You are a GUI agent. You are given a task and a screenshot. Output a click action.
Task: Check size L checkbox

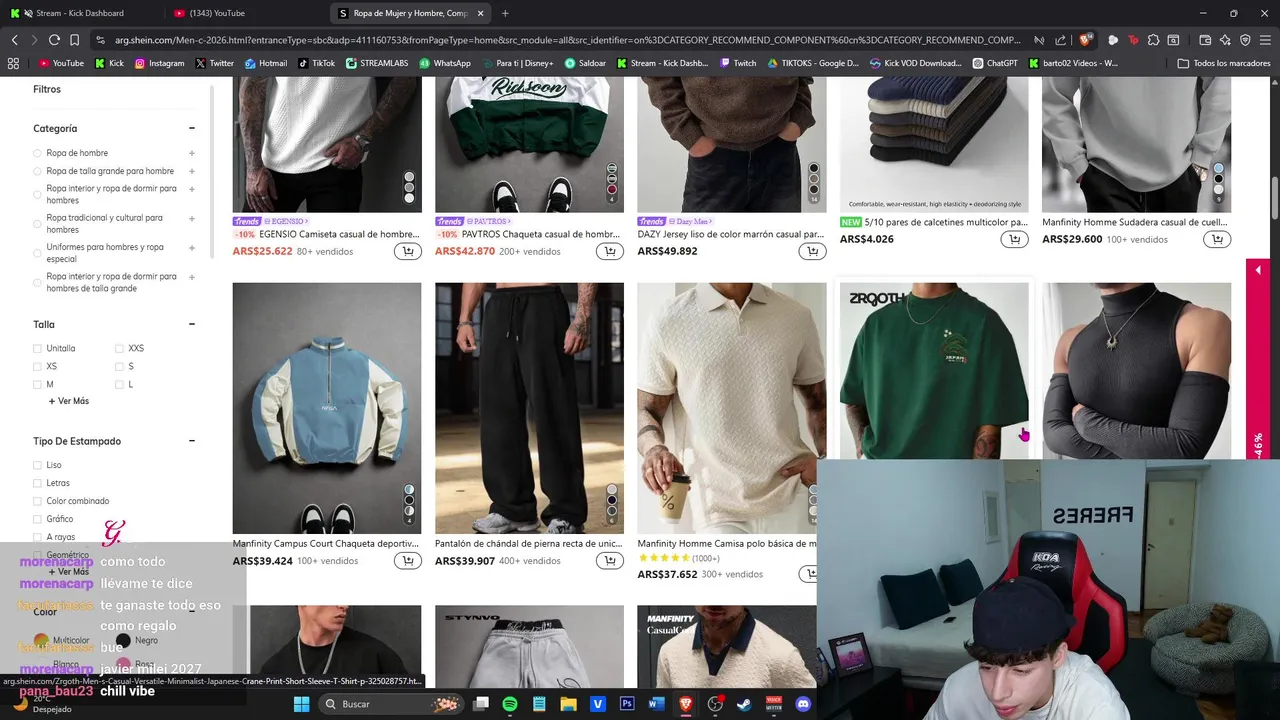coord(119,385)
